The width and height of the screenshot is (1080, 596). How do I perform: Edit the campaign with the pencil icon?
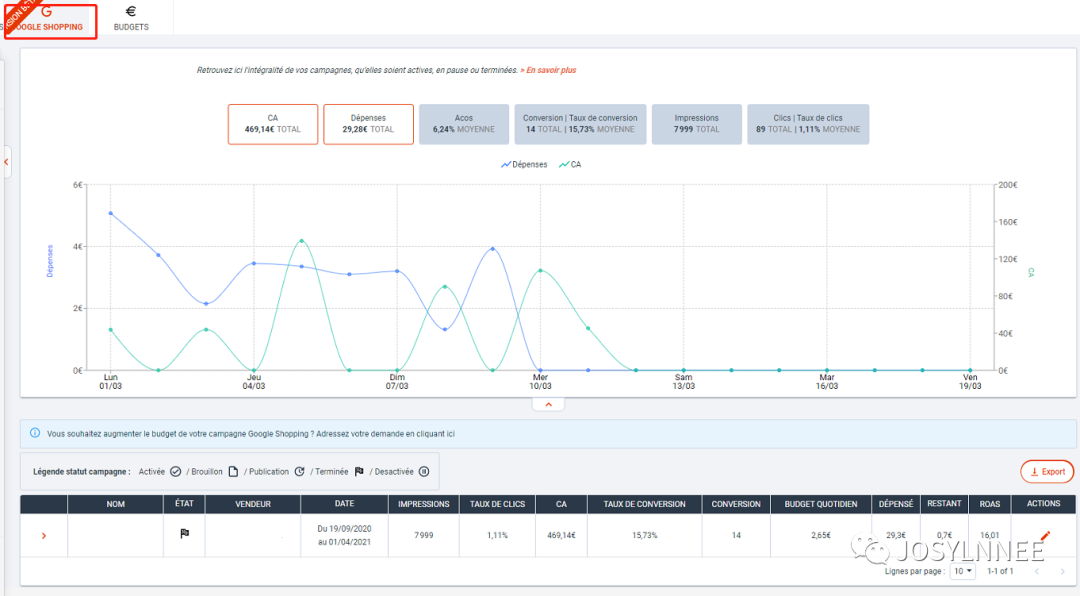tap(1045, 536)
